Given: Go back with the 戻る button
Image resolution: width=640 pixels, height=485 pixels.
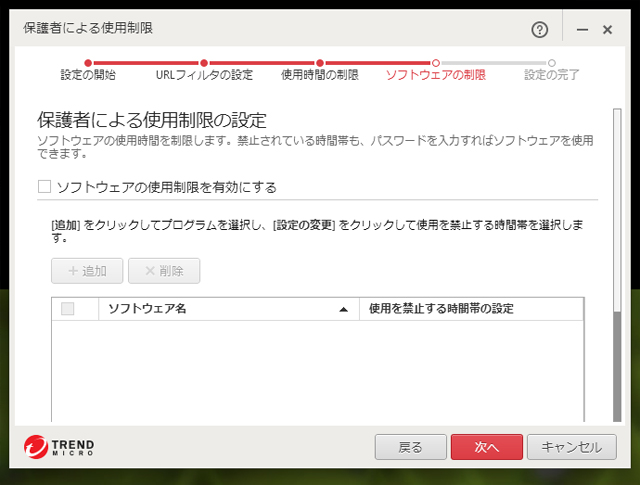Looking at the screenshot, I should click(410, 447).
